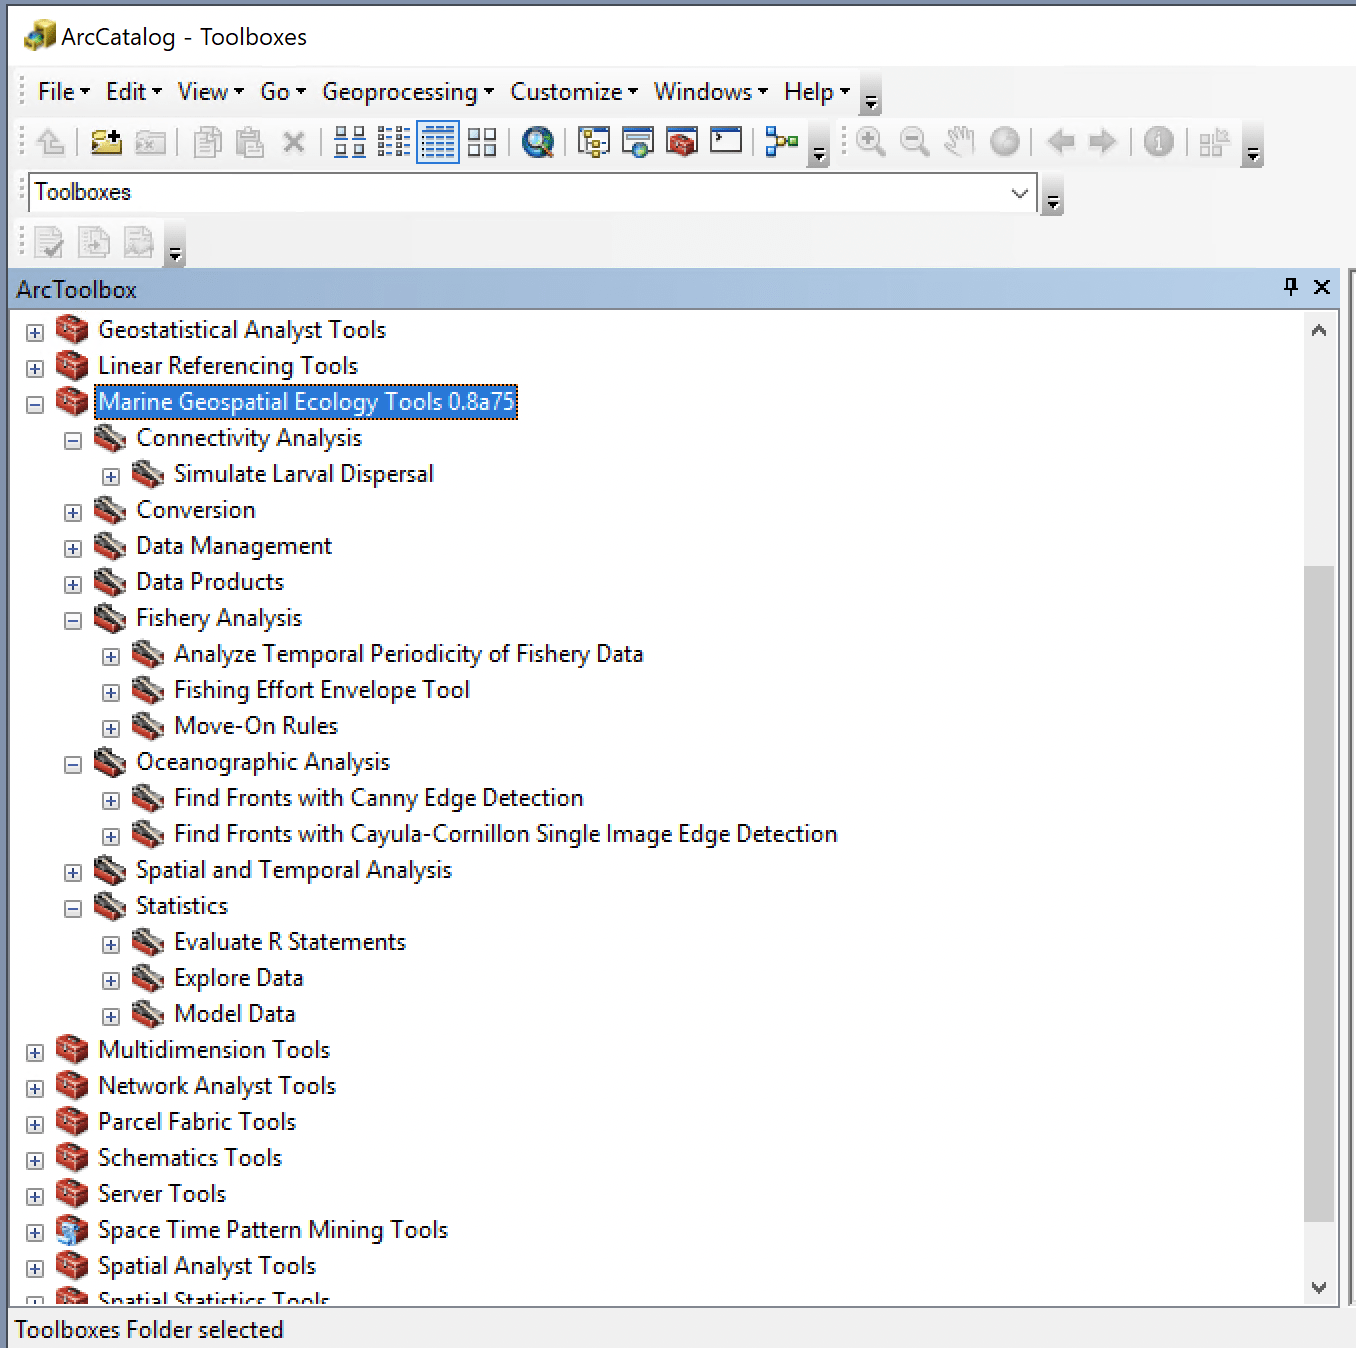Screen dimensions: 1356x1348
Task: Expand the Simulate Larval Dispersal node
Action: (x=111, y=476)
